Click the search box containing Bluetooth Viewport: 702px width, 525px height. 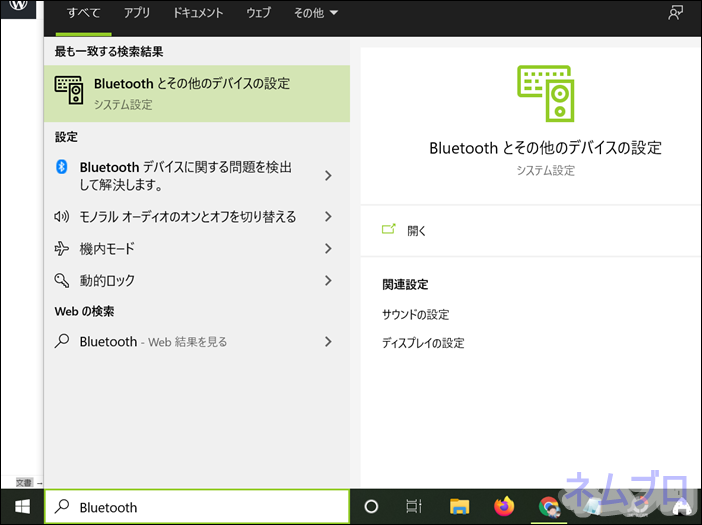[x=200, y=507]
